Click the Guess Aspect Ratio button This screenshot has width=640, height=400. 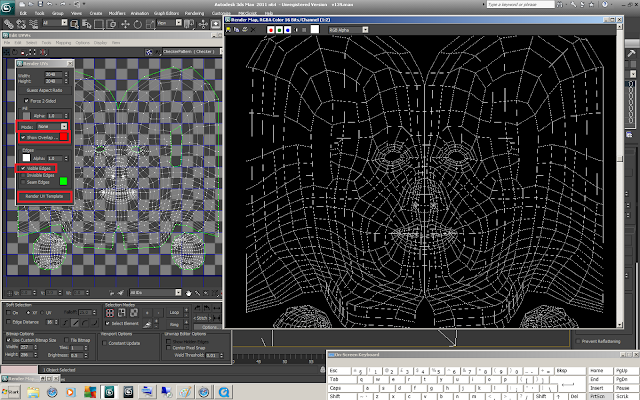click(44, 90)
